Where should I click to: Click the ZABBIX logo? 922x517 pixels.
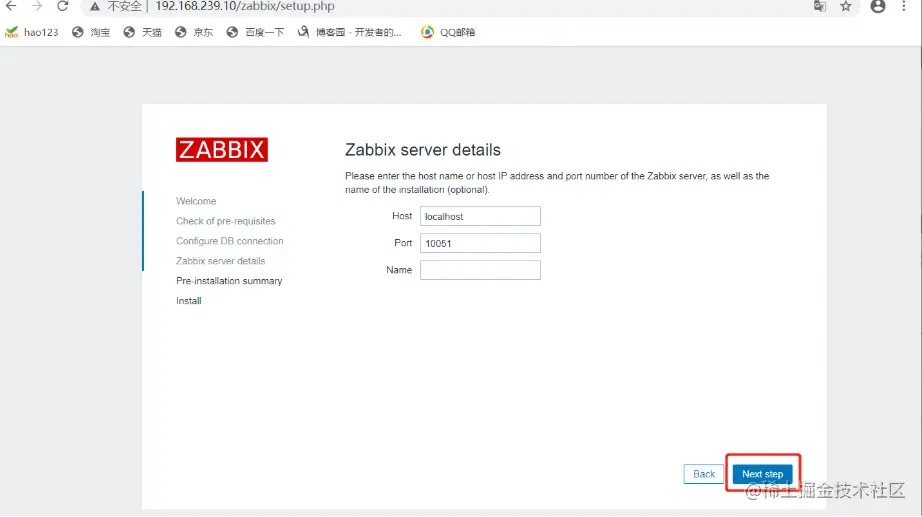[222, 149]
